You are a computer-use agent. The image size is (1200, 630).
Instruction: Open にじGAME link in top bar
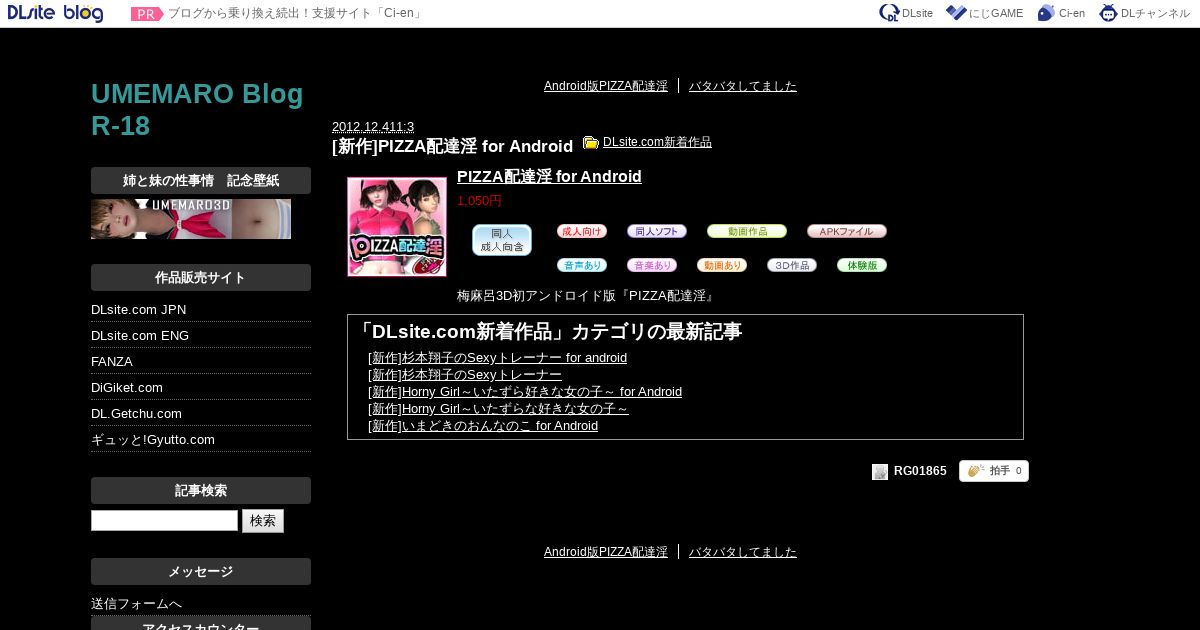pos(984,13)
